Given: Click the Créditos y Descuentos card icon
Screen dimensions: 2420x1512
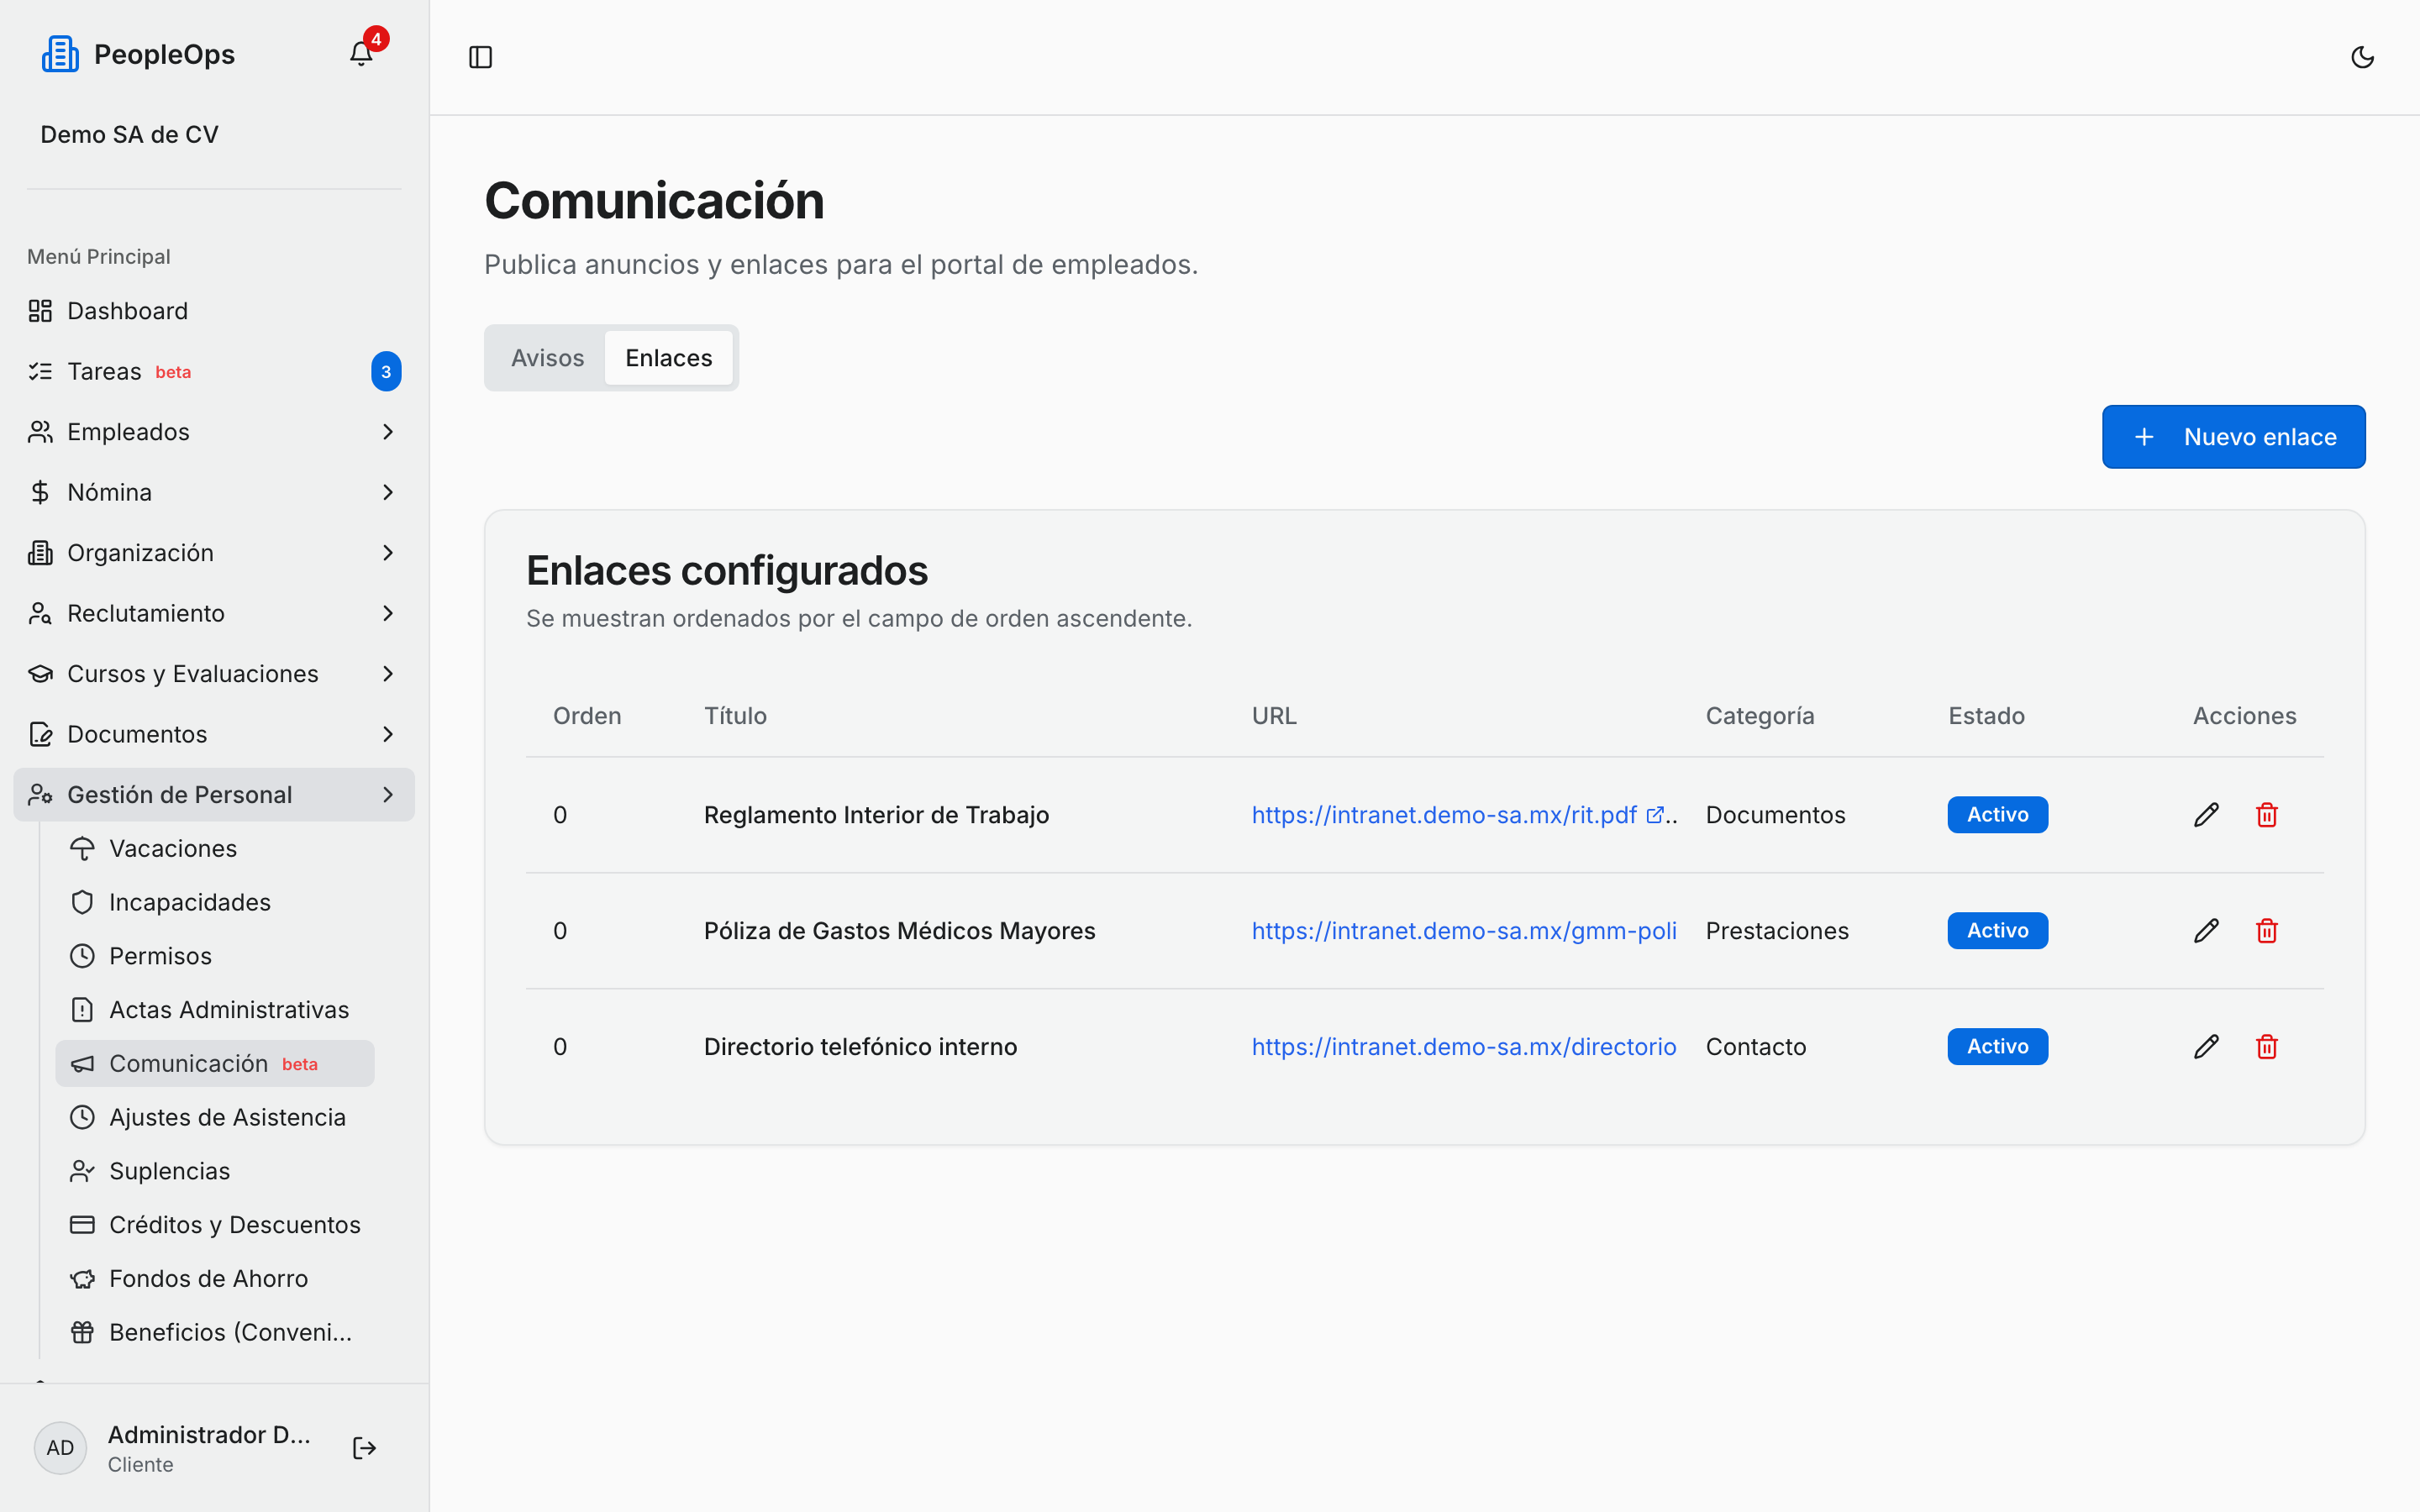Looking at the screenshot, I should [82, 1225].
